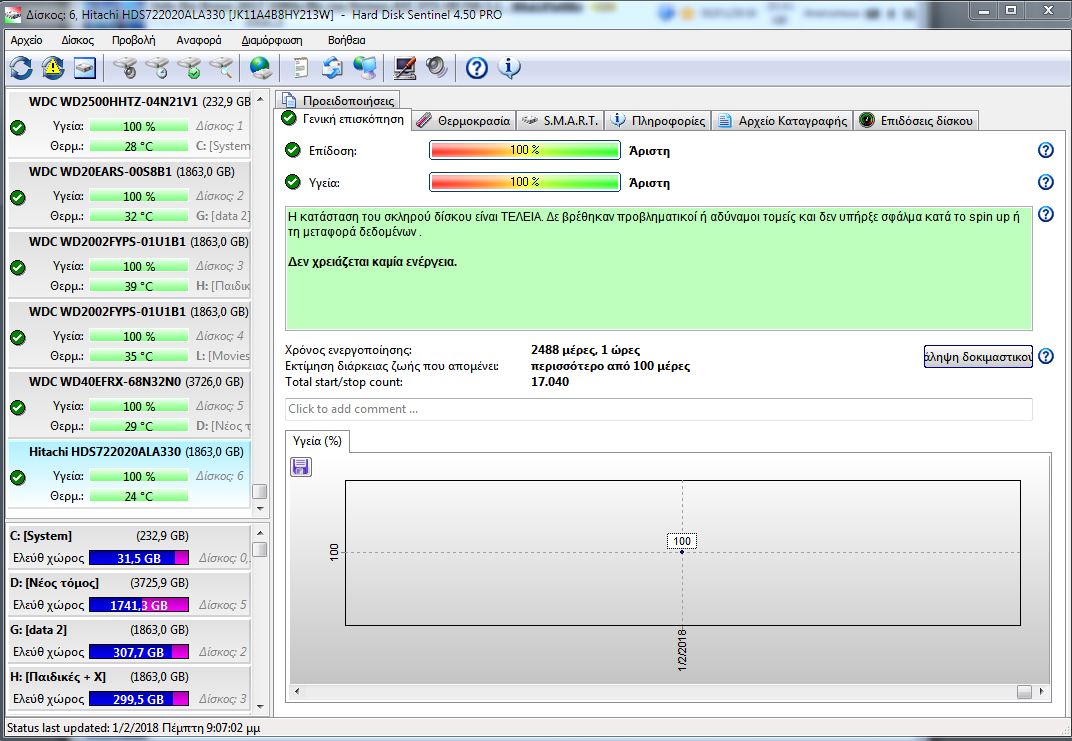
Task: Click the G: [data 2] partition entry
Action: pyautogui.click(x=129, y=641)
